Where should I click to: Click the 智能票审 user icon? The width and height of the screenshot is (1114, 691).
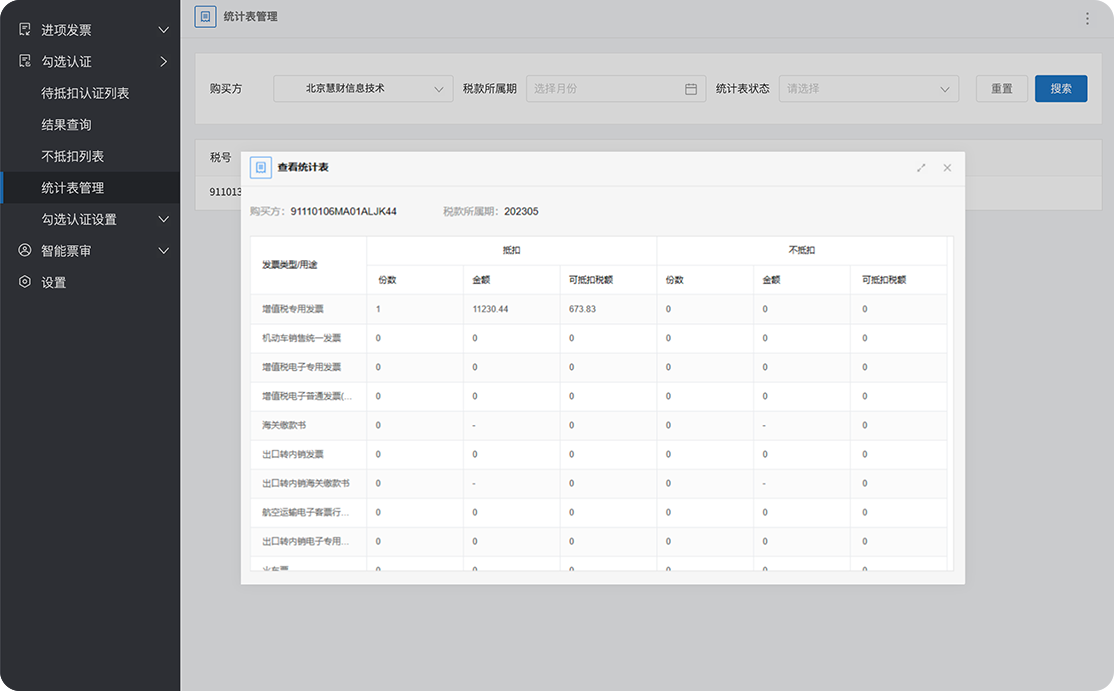tap(25, 250)
